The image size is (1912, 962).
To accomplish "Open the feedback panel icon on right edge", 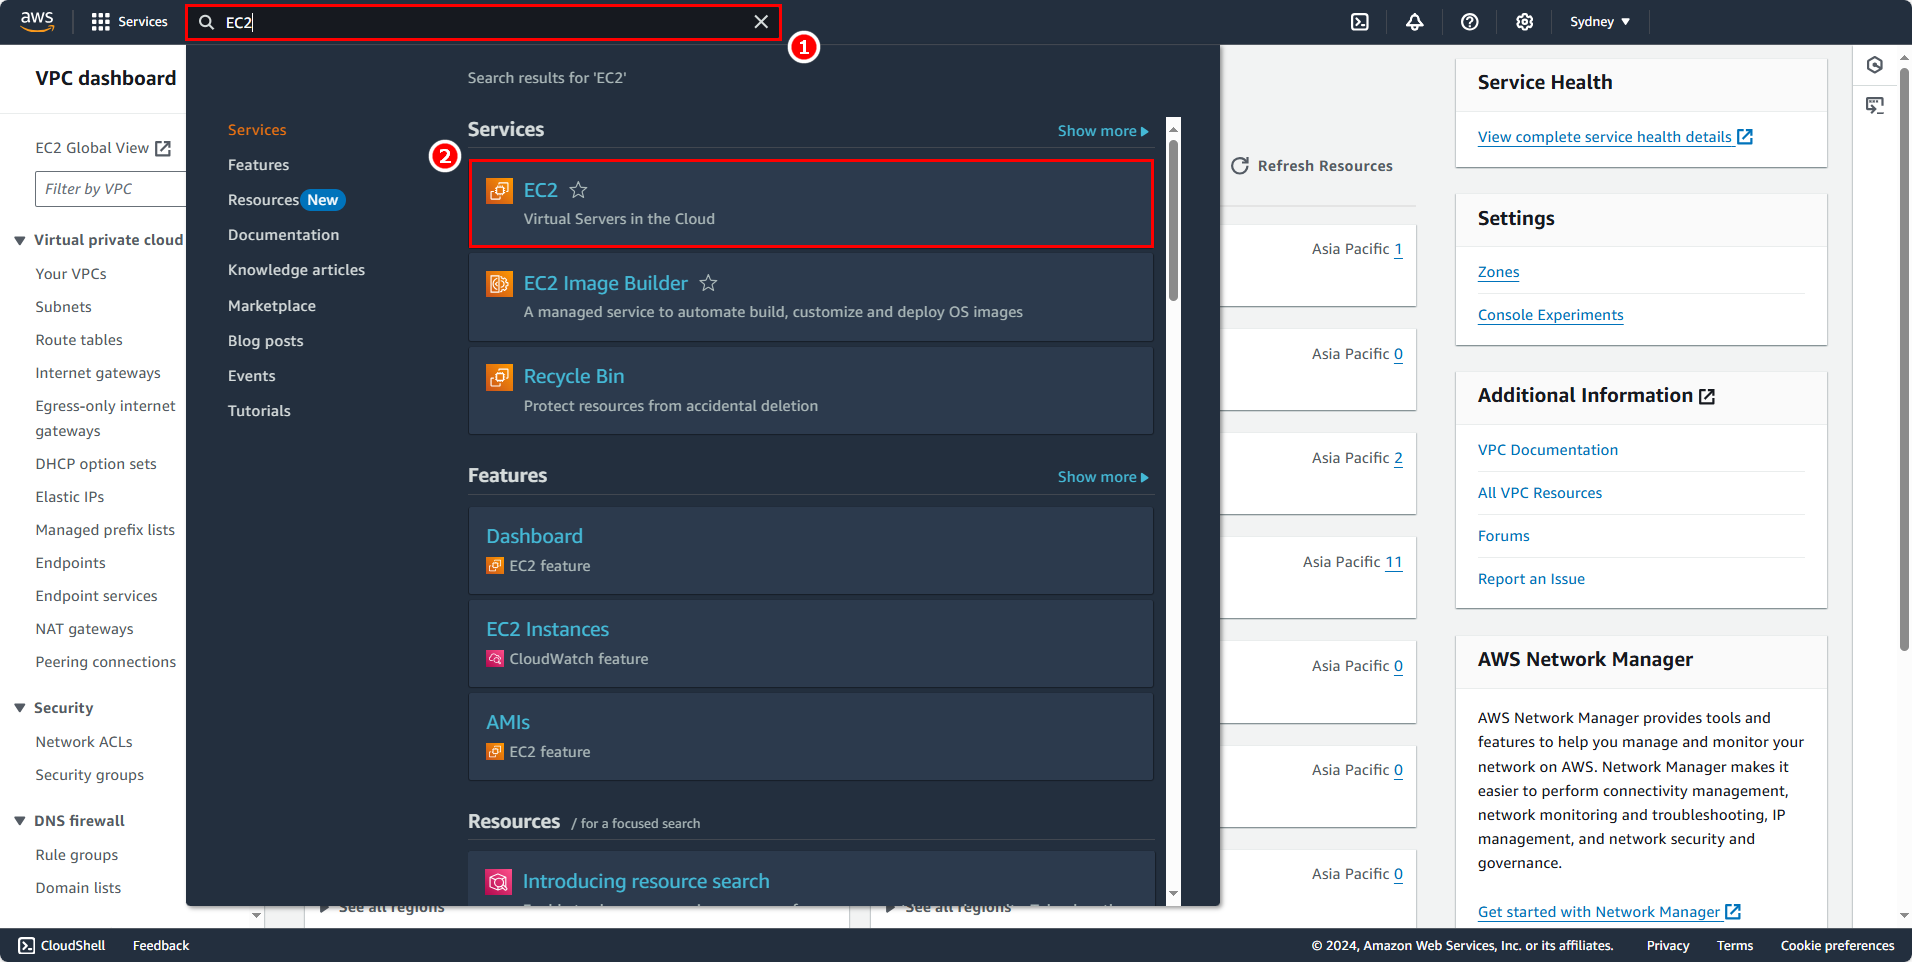I will 1875,105.
